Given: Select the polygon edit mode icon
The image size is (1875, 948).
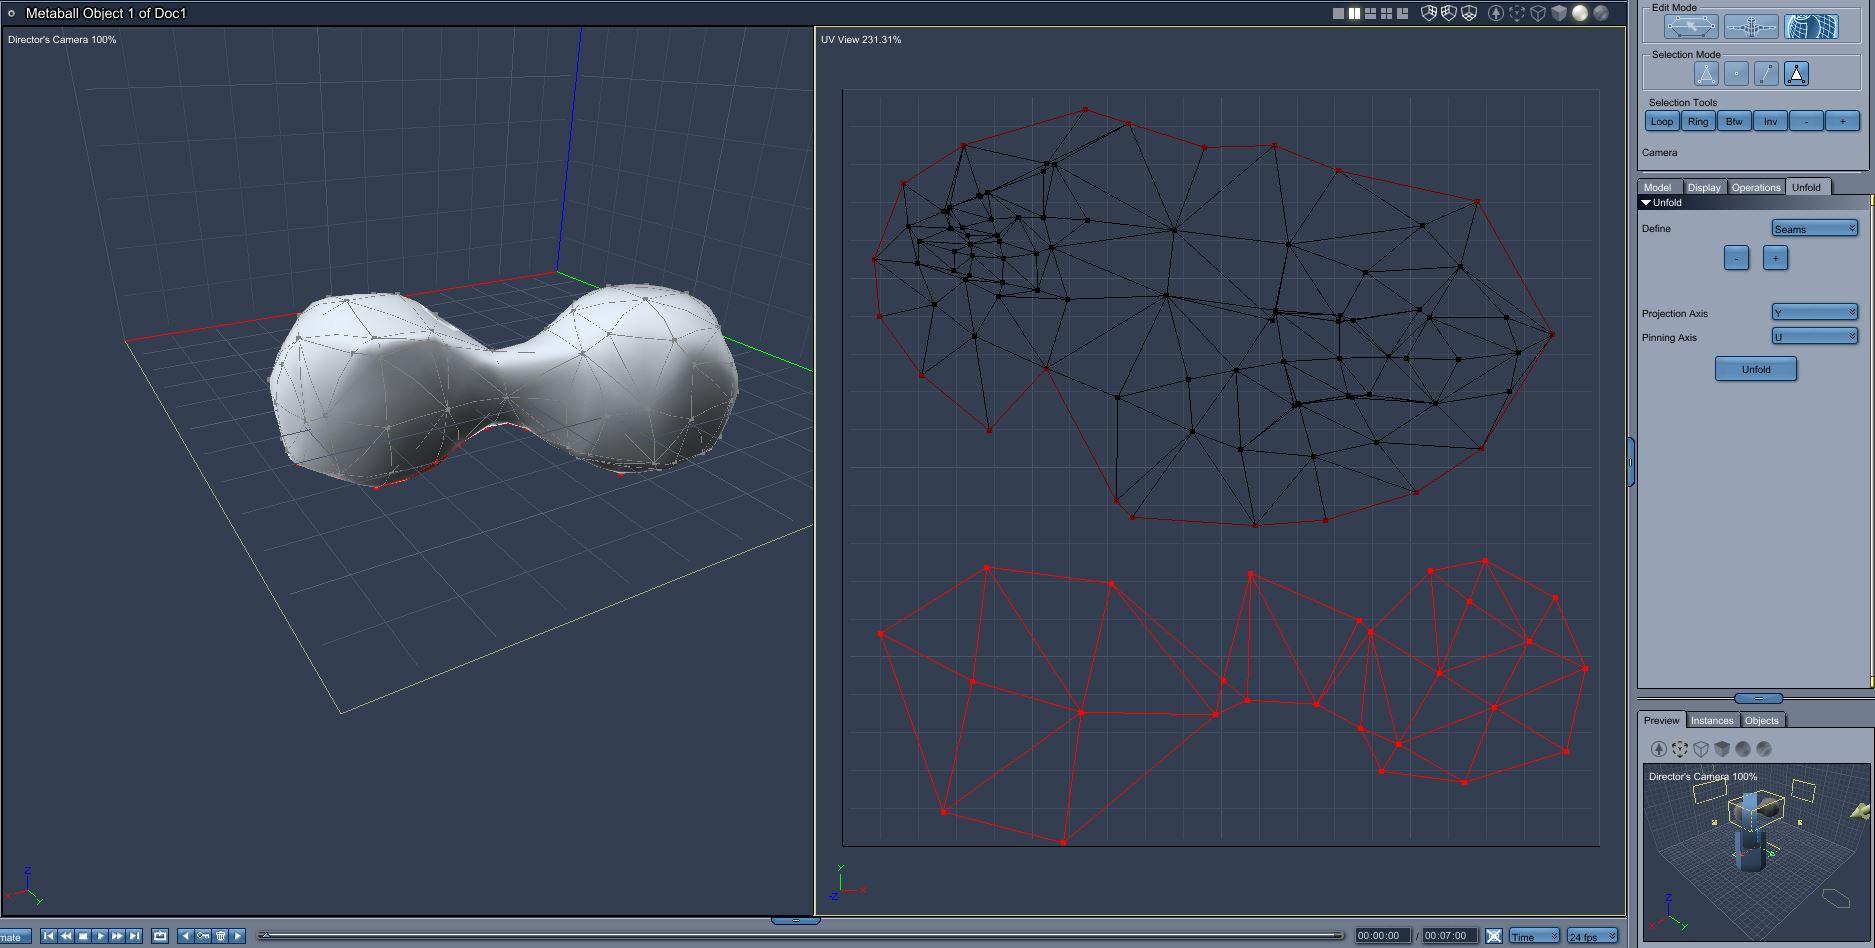Looking at the screenshot, I should 1691,27.
